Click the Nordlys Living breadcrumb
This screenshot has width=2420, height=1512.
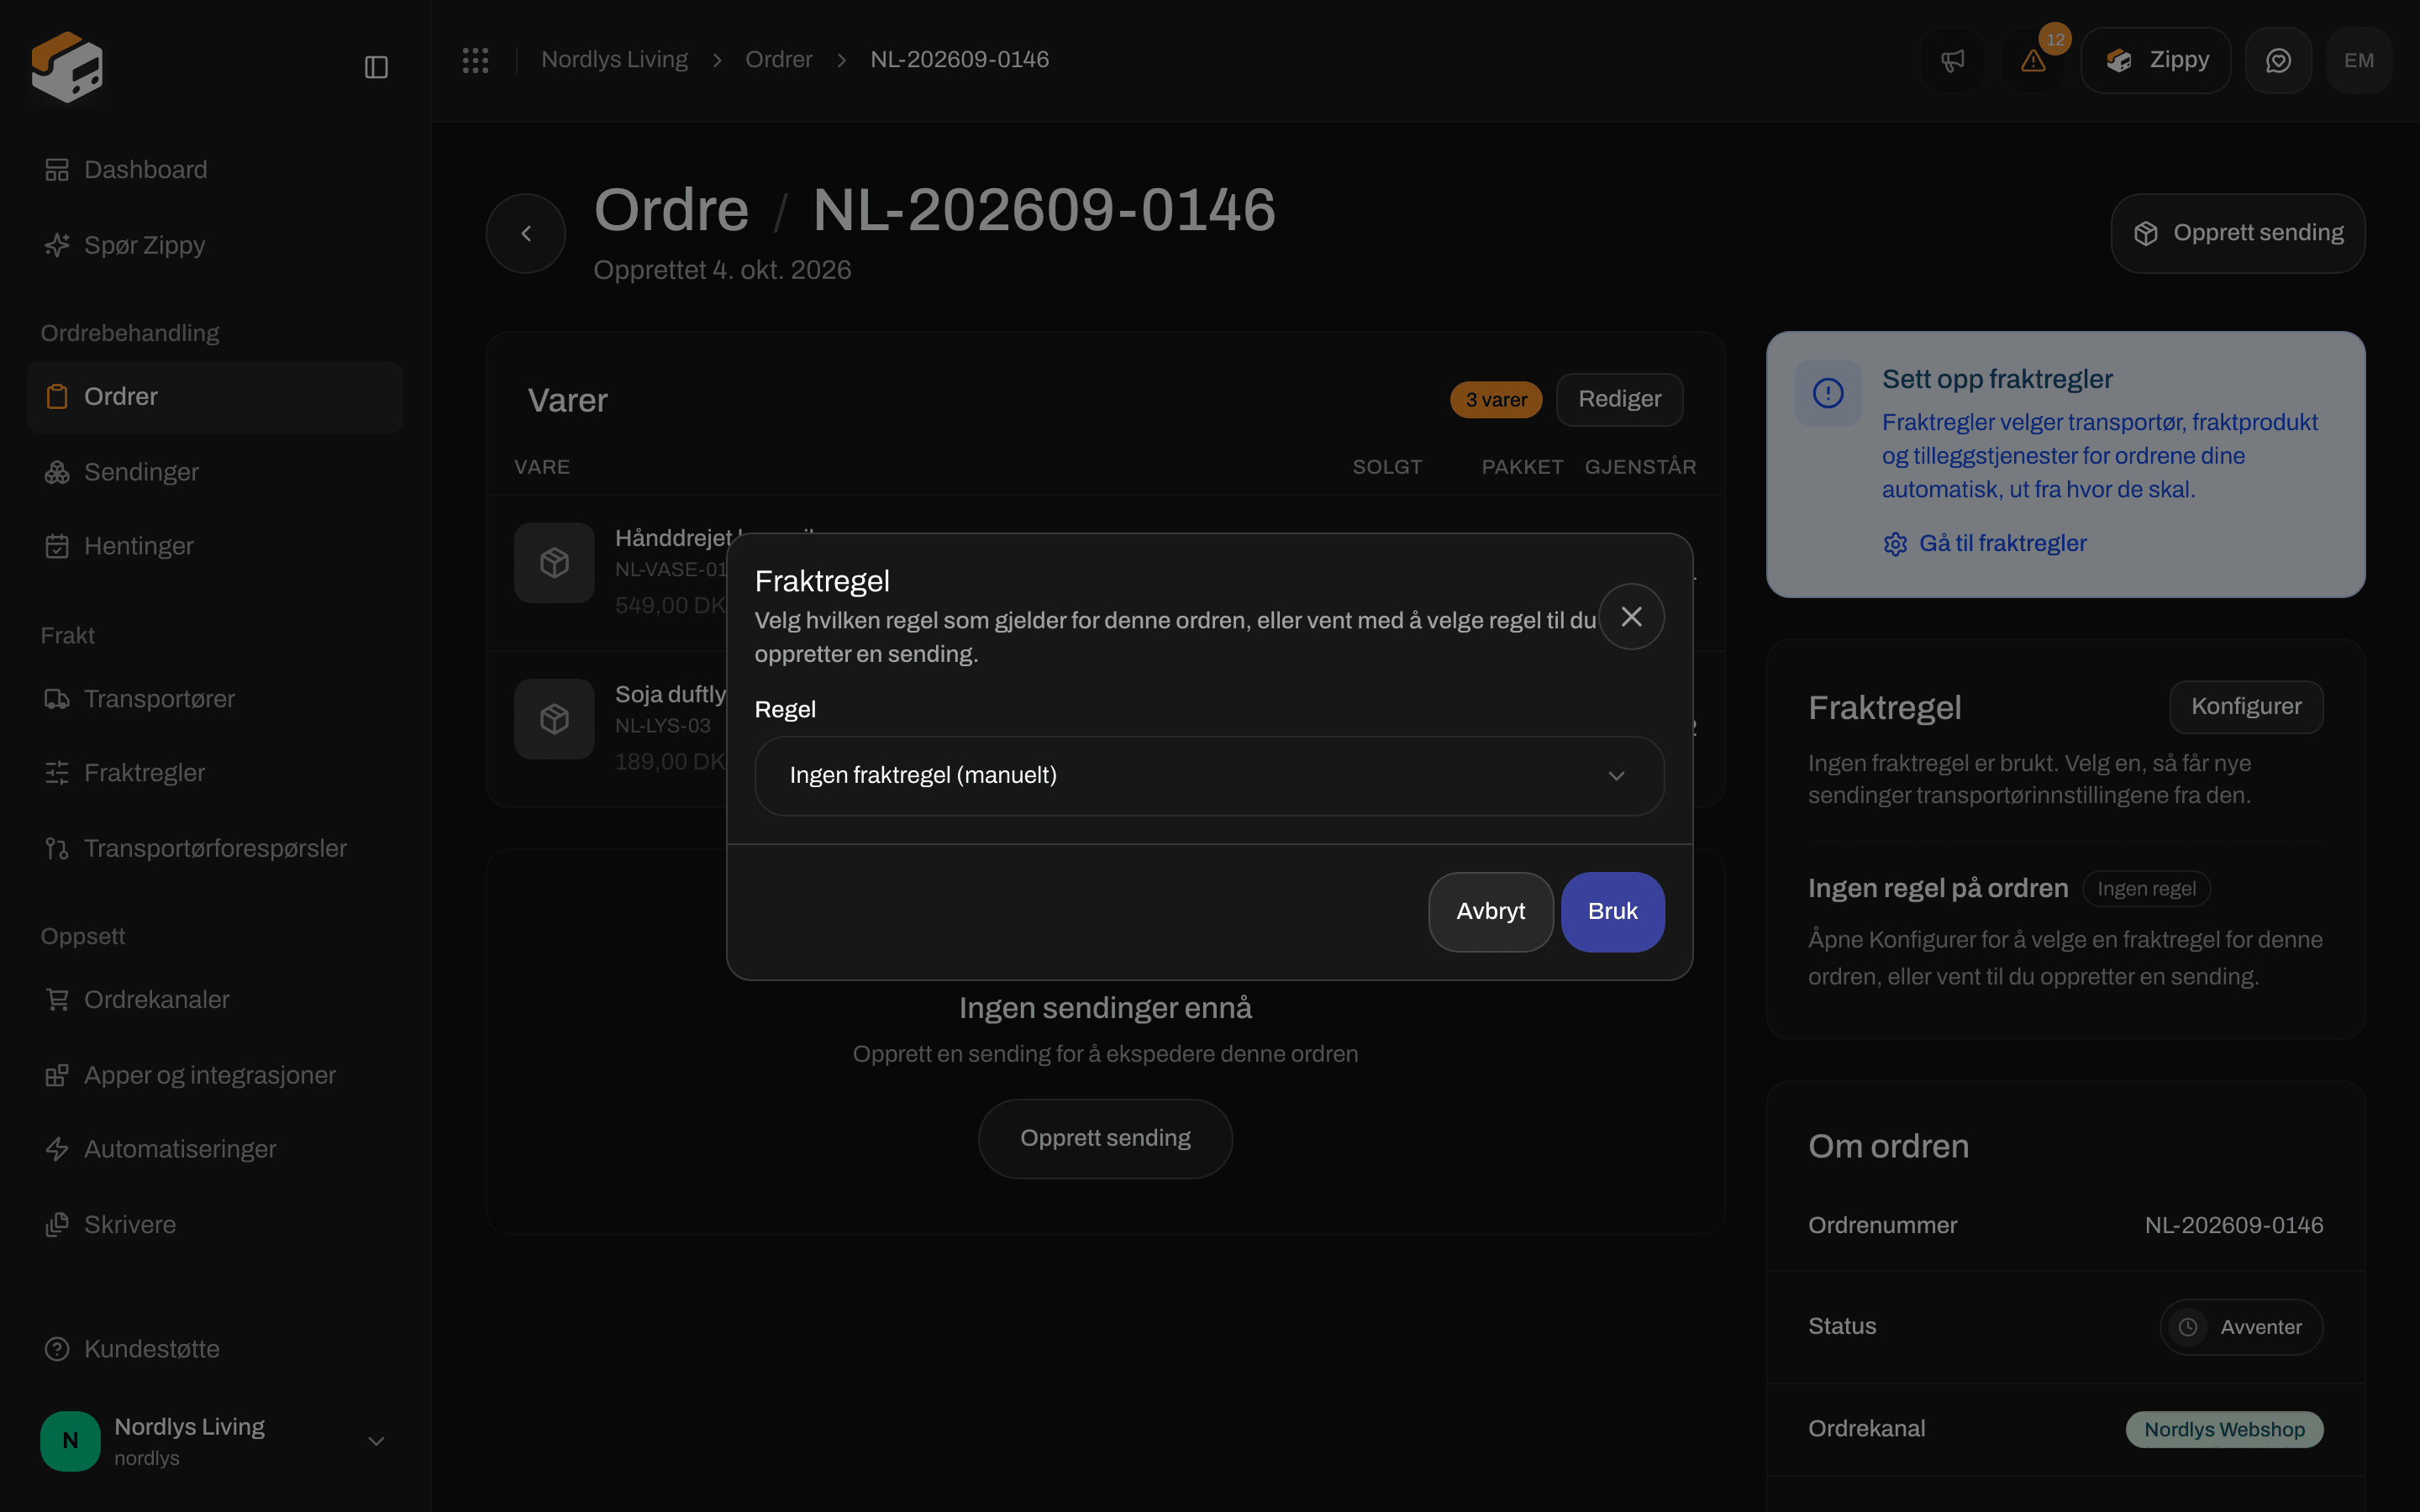pos(614,60)
